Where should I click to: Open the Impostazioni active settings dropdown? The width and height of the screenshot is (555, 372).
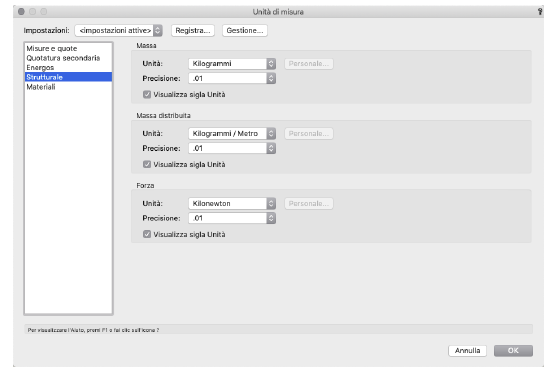click(119, 30)
